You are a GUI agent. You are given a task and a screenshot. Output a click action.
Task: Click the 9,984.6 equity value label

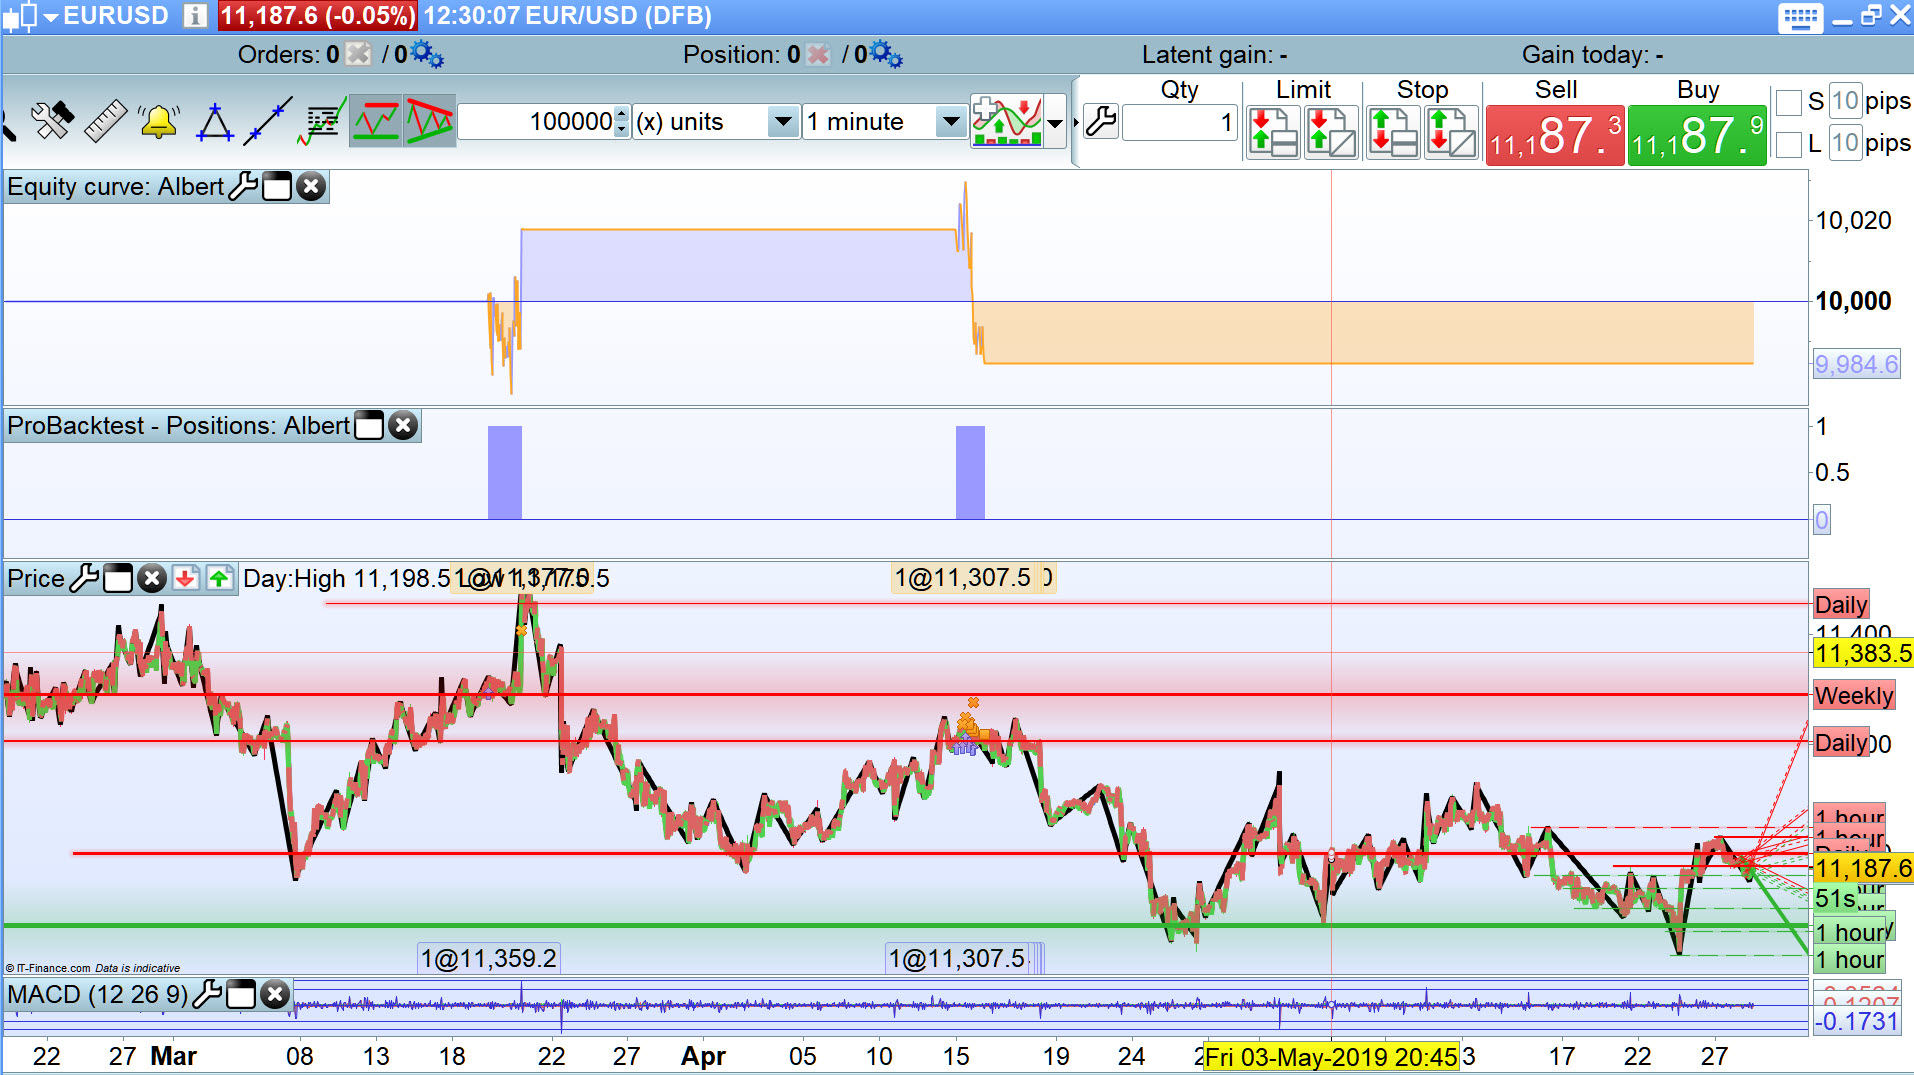(1856, 364)
